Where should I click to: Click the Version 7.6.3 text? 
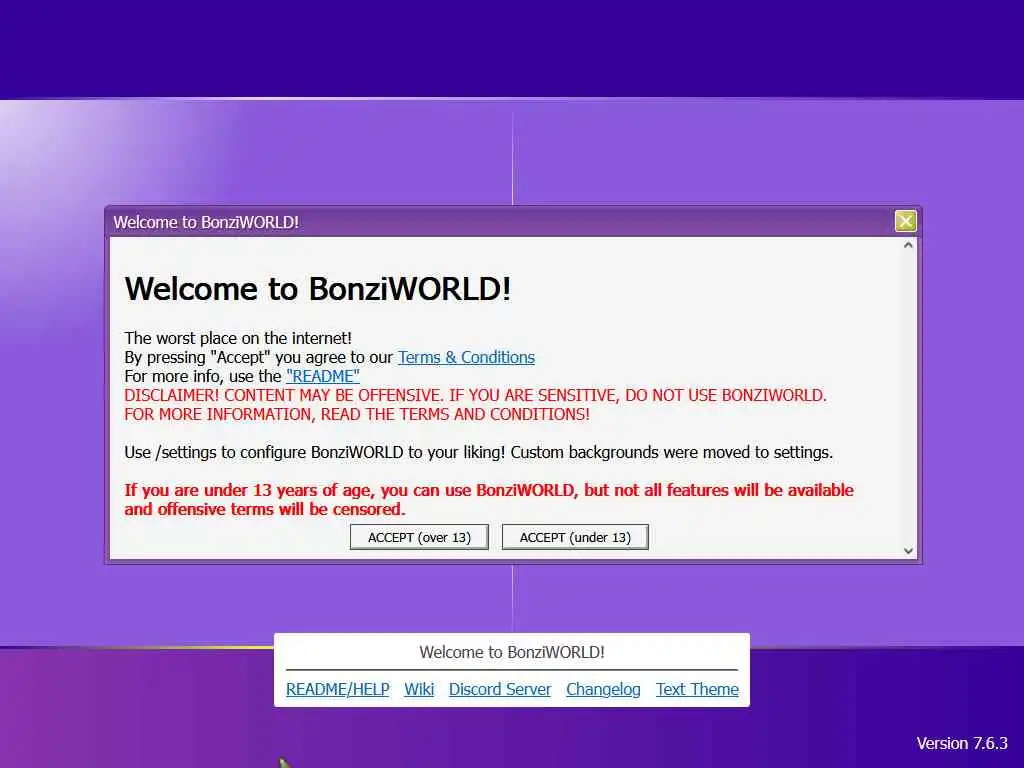click(962, 743)
